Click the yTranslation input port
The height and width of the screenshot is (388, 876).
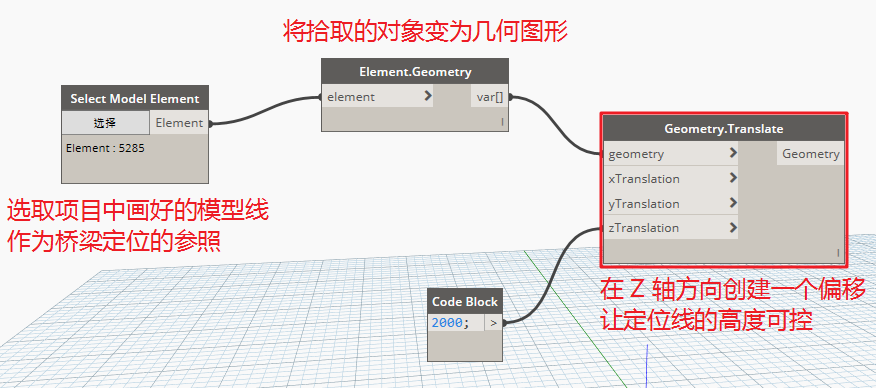670,203
